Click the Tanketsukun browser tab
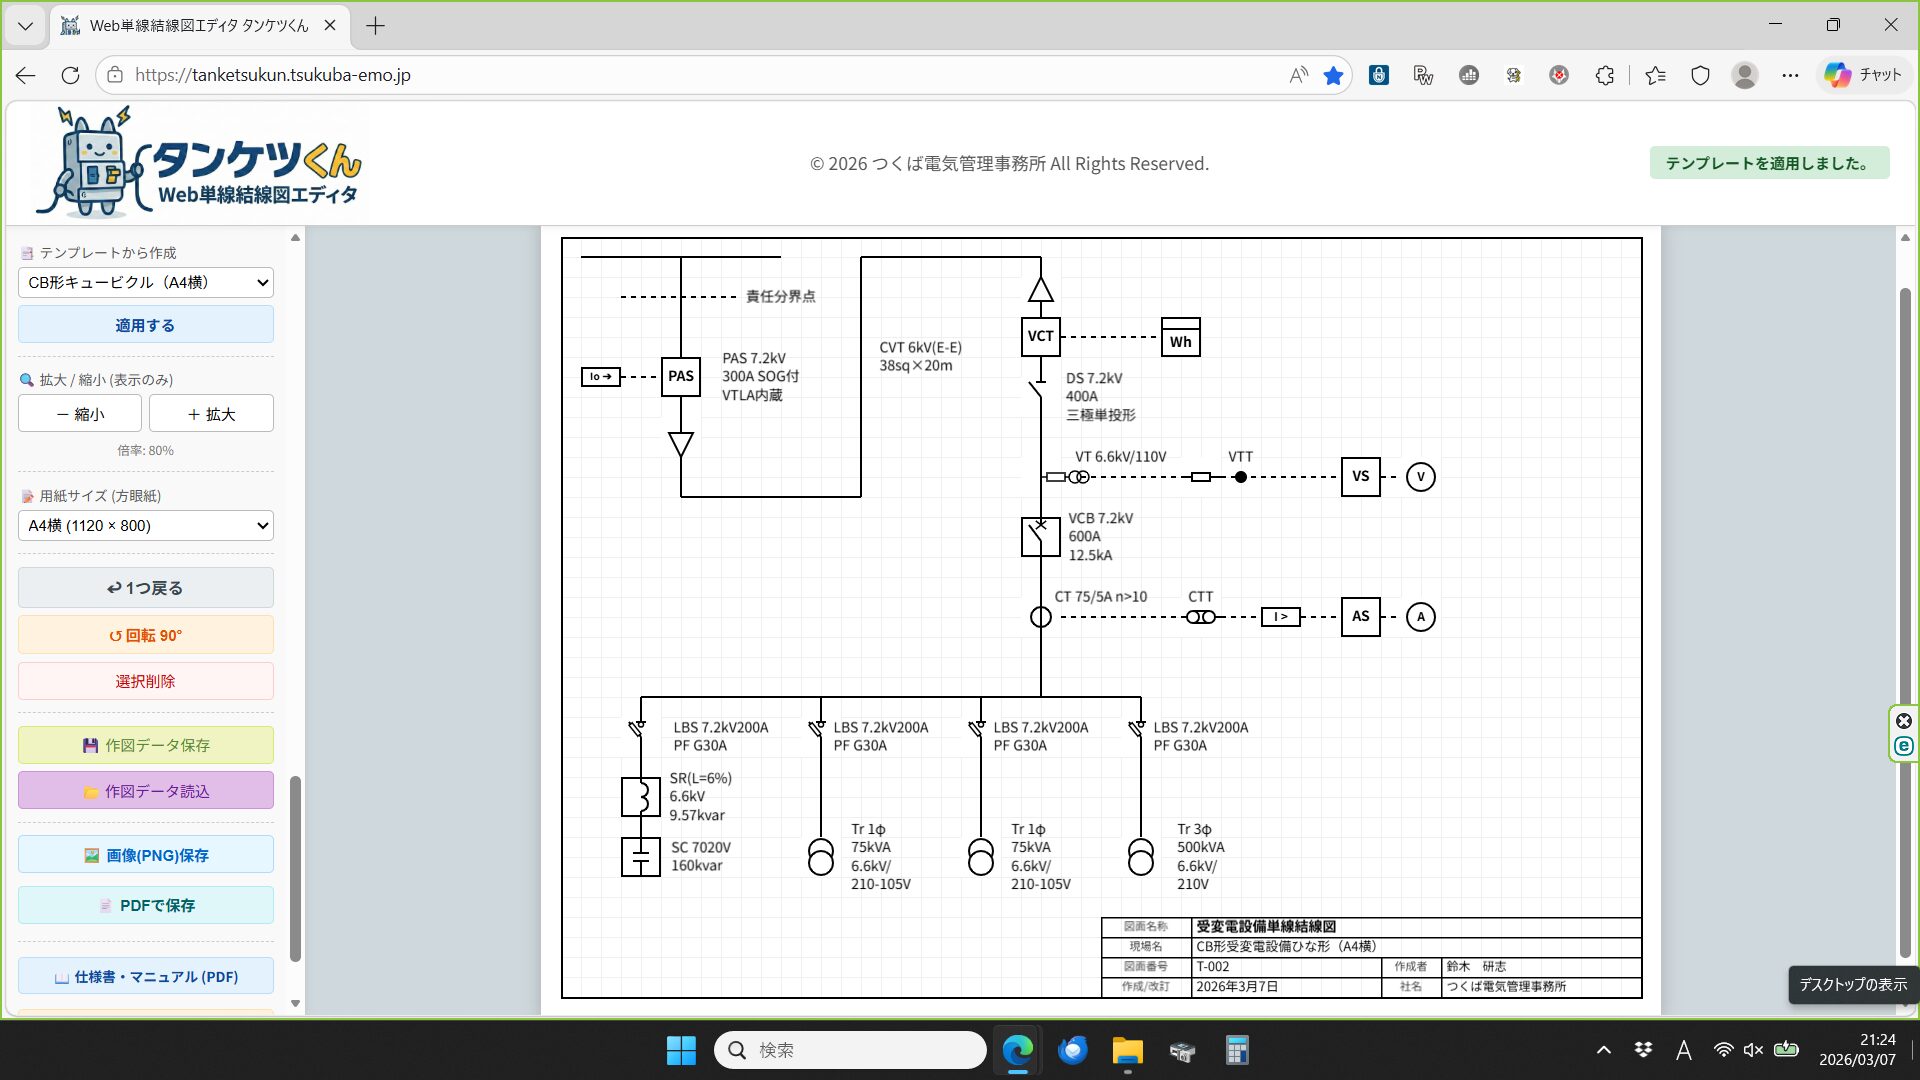Viewport: 1920px width, 1080px height. (198, 26)
